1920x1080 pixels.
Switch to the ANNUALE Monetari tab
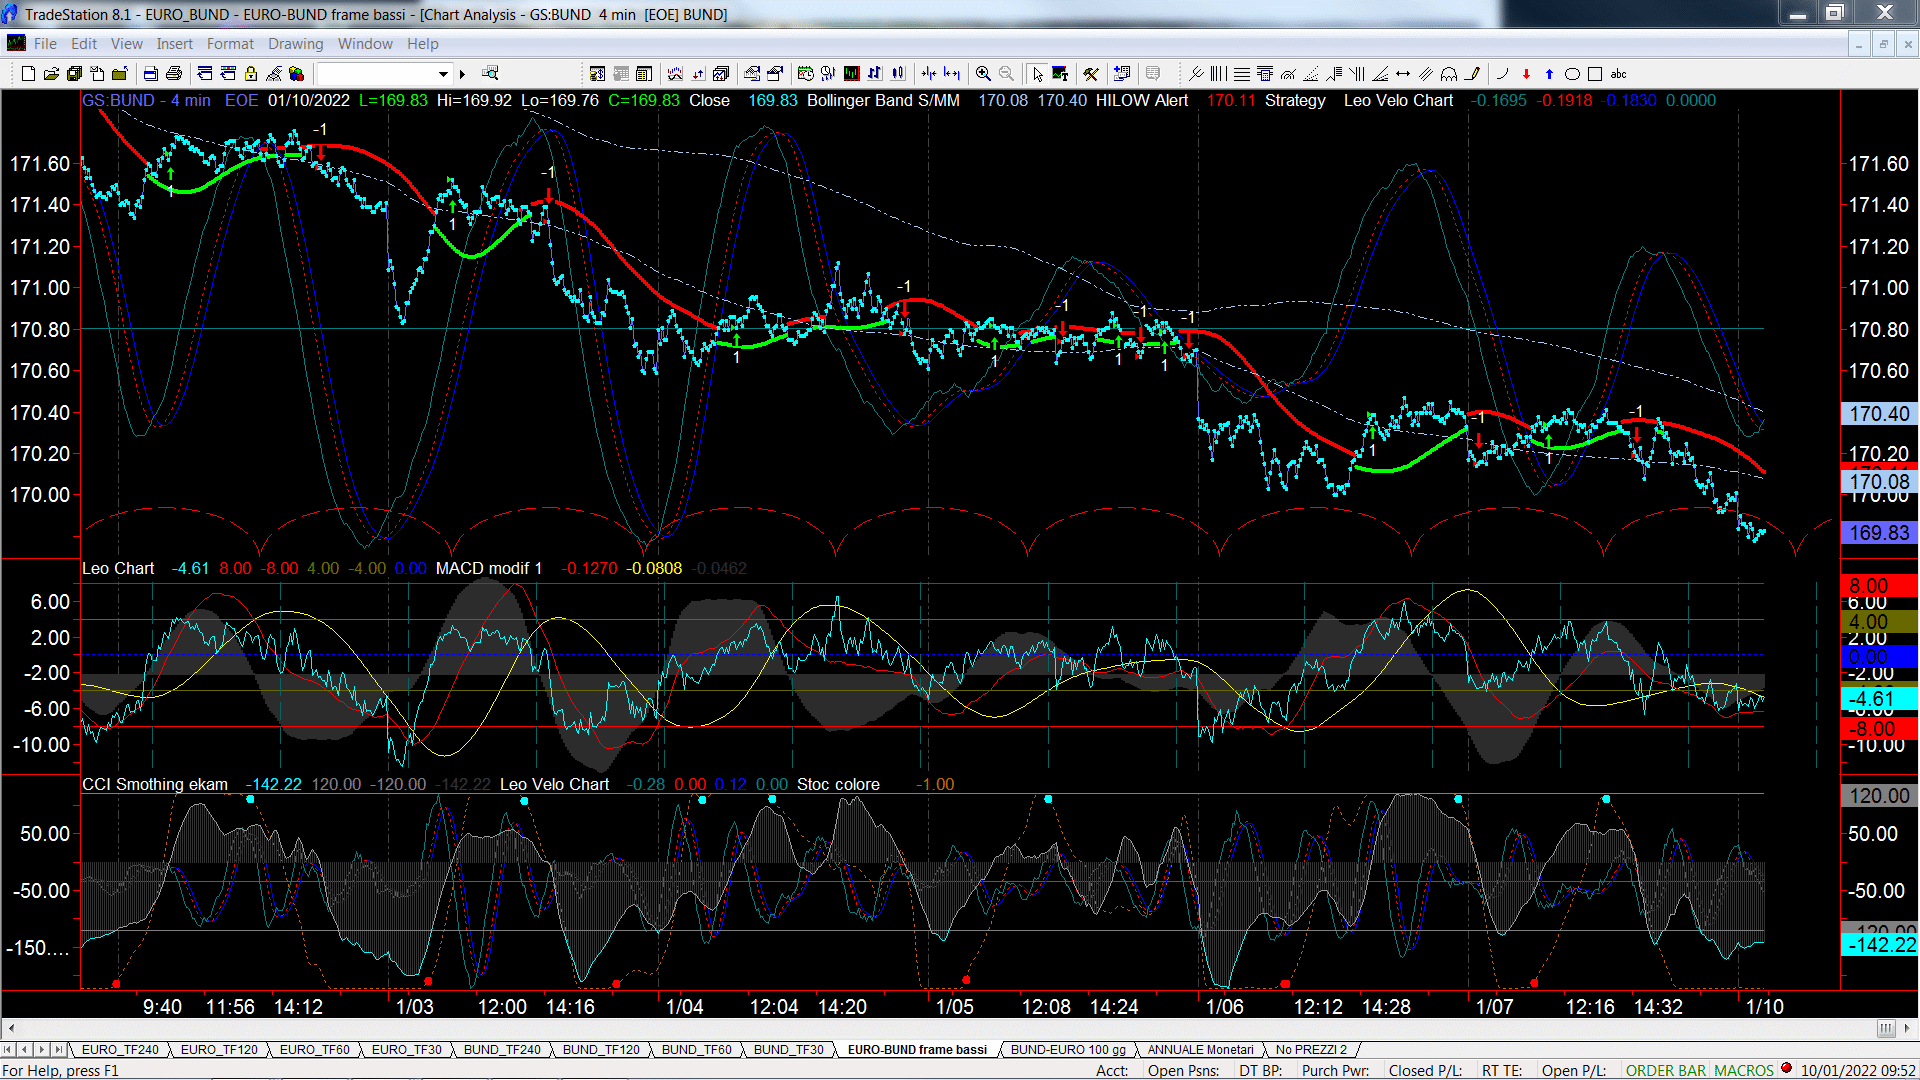click(1200, 1050)
